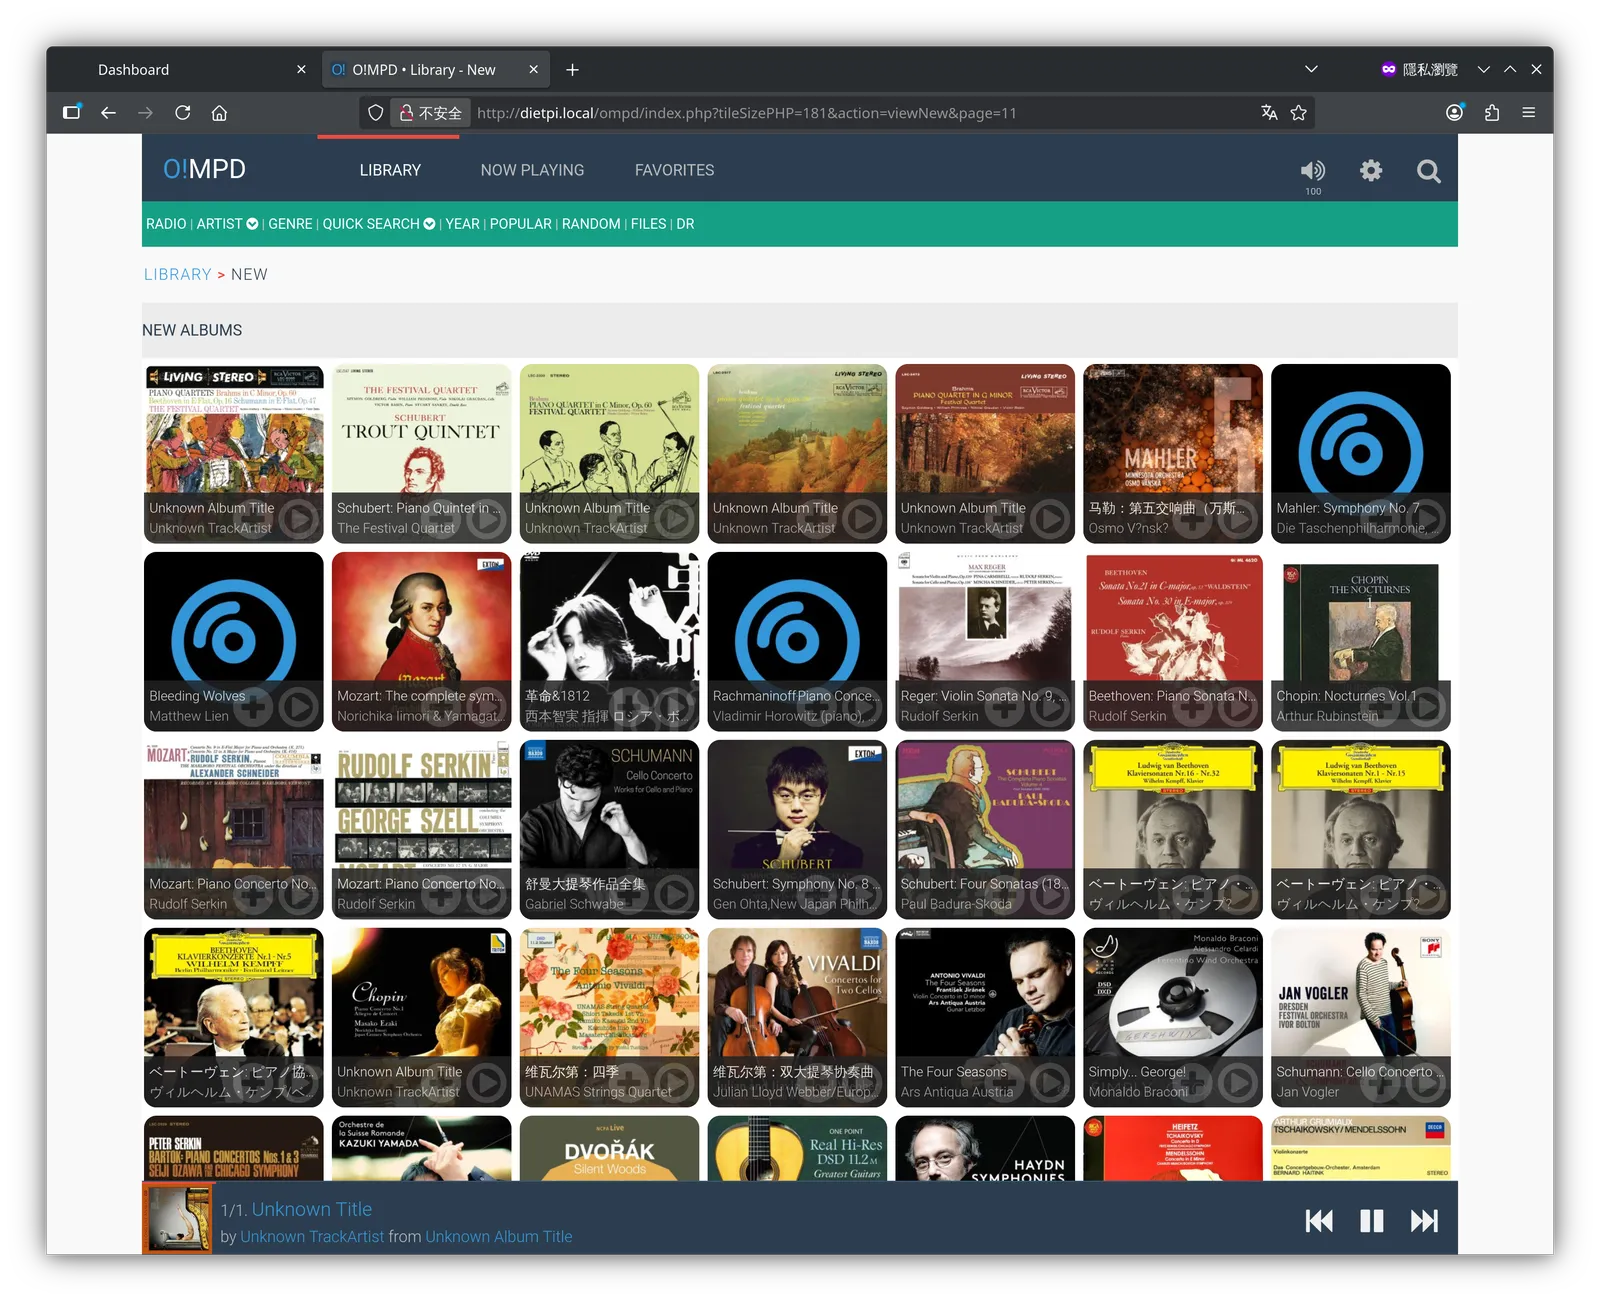Open the search magnifier icon

[1429, 171]
